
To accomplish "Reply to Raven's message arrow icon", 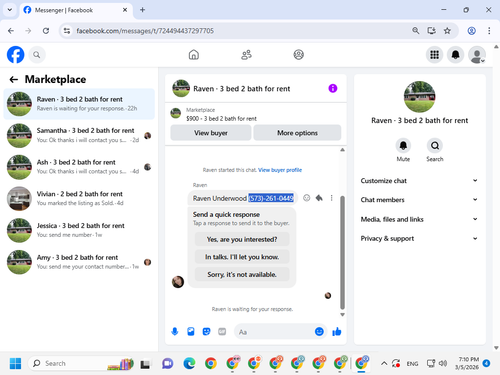I will (x=319, y=198).
